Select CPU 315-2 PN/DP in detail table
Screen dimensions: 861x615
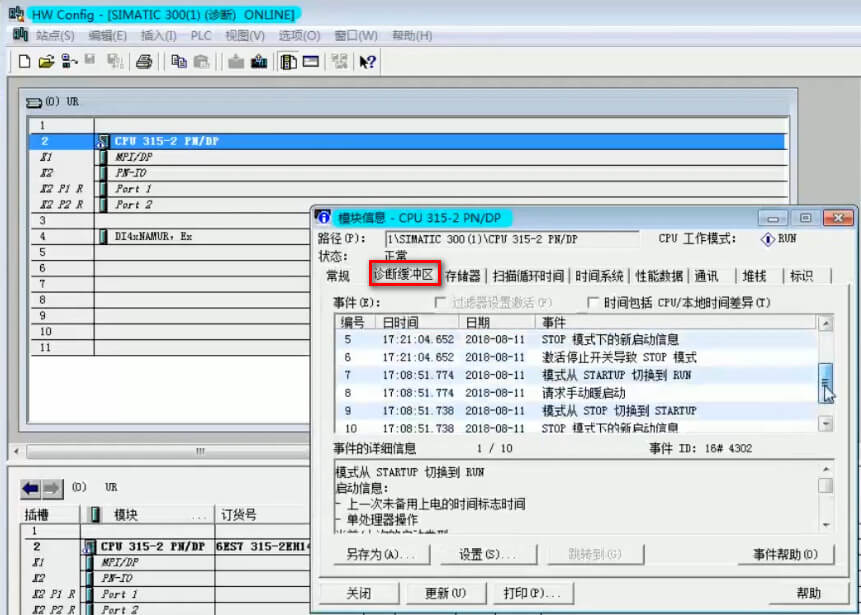click(164, 547)
